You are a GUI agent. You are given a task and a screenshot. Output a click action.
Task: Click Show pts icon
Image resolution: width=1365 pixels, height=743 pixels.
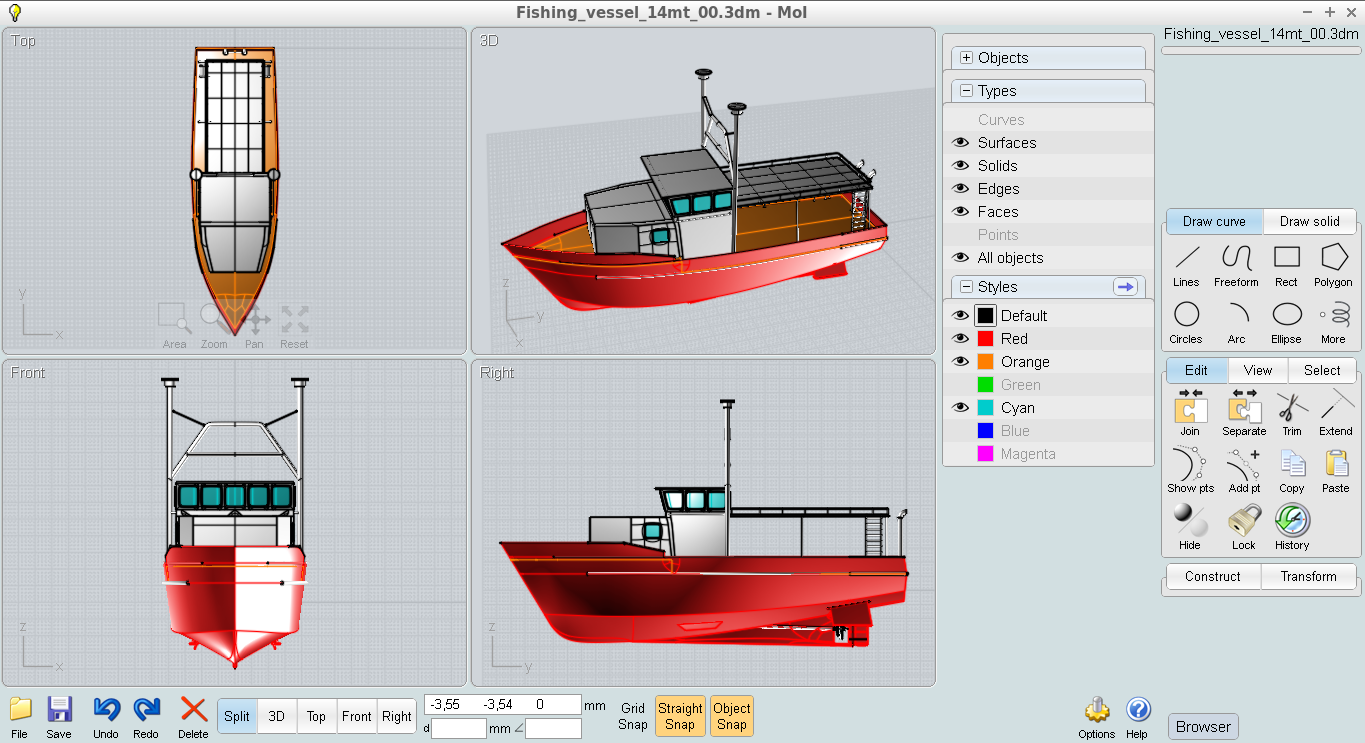tap(1190, 470)
